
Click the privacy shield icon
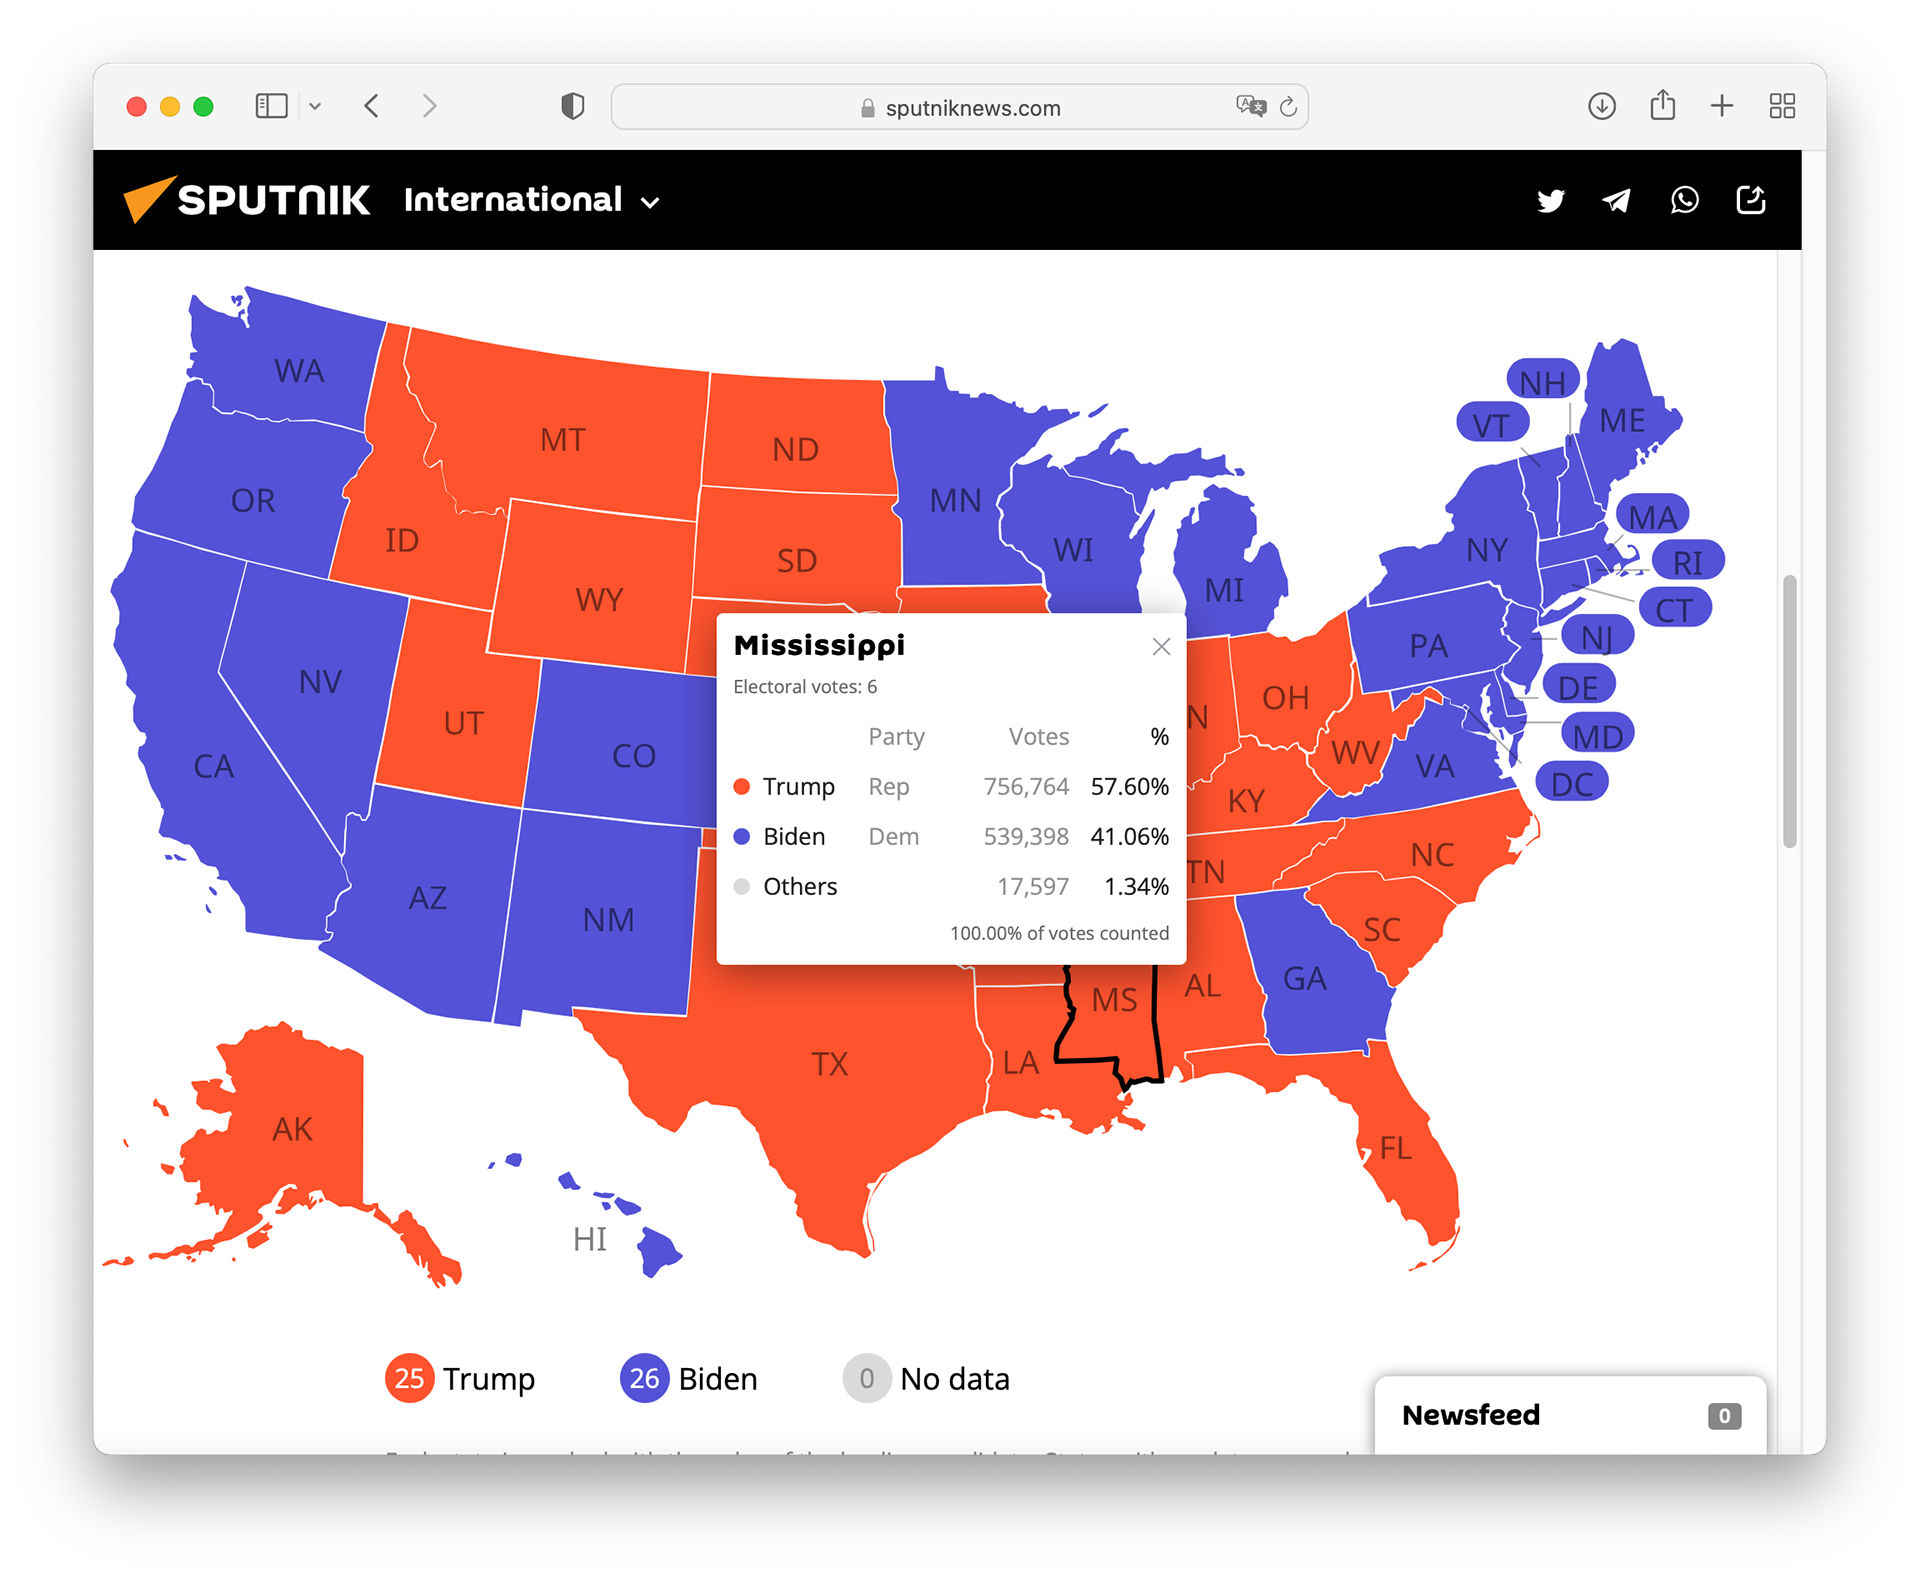click(573, 106)
